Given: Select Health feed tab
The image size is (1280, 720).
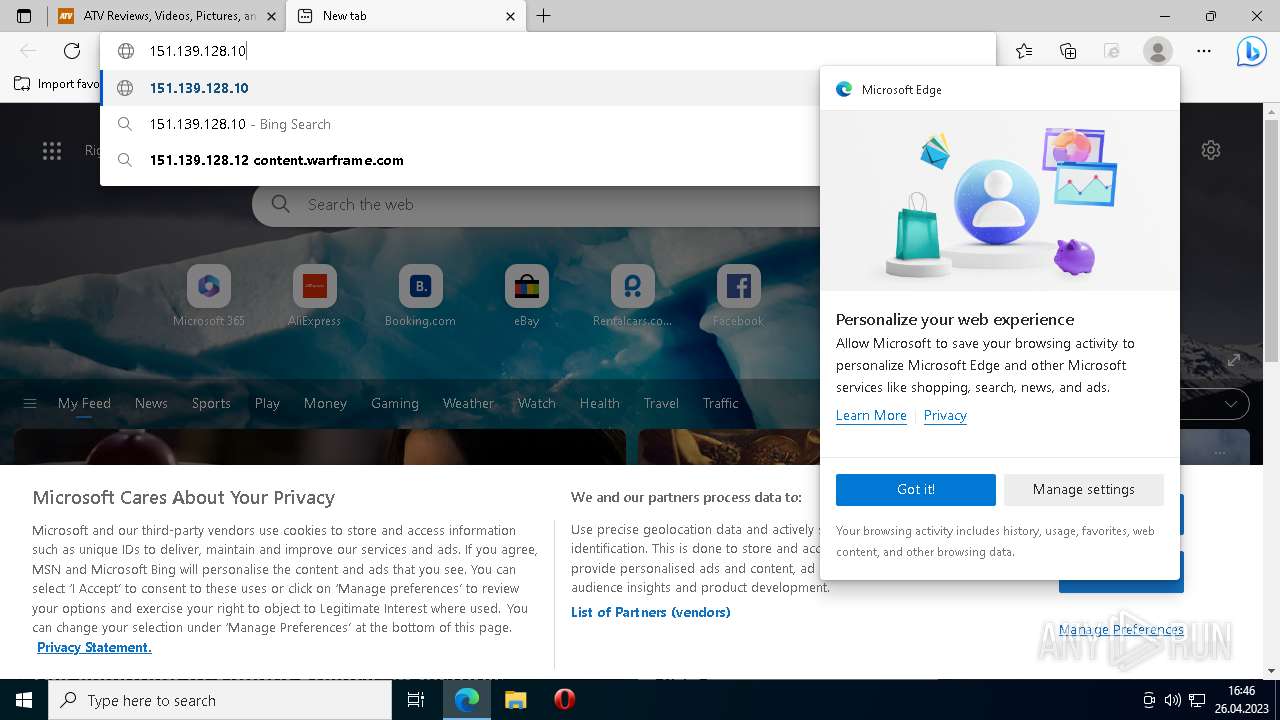Looking at the screenshot, I should (x=599, y=403).
